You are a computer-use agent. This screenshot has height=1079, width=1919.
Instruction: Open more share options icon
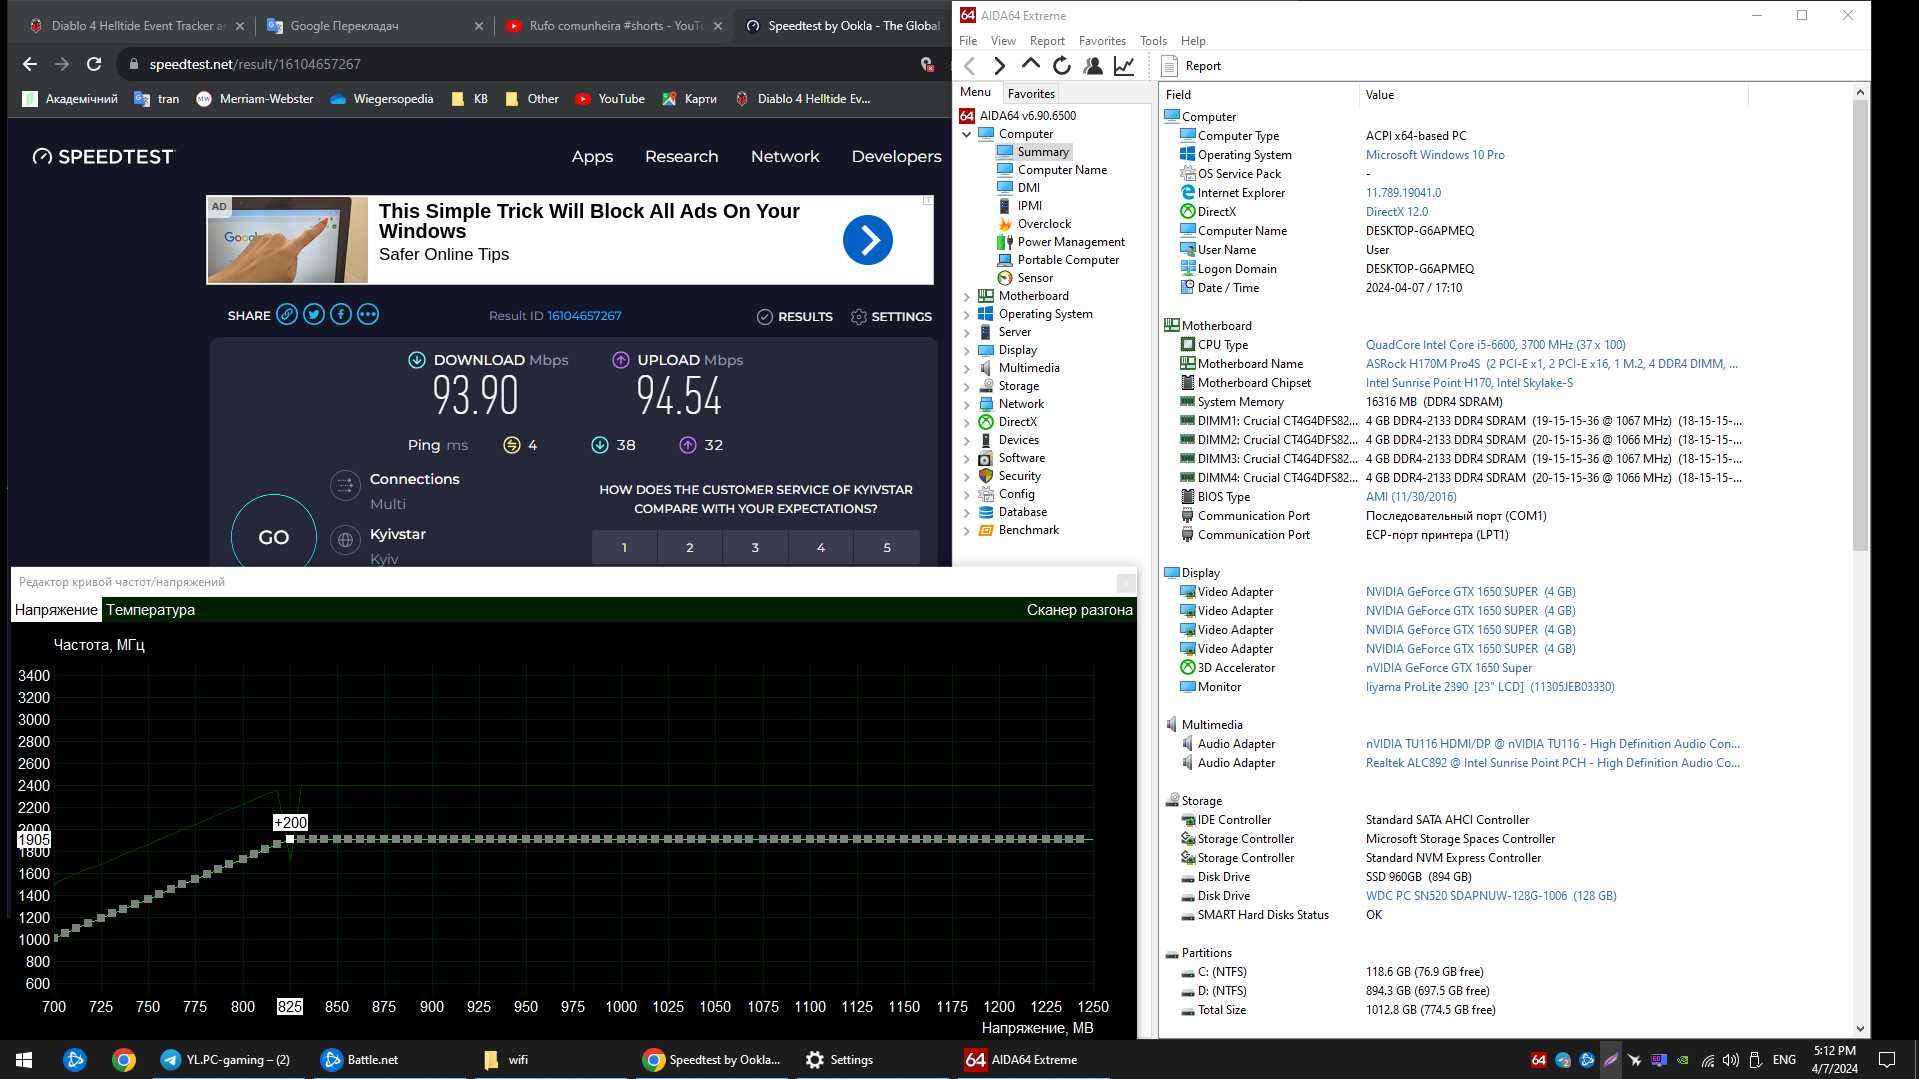pos(368,315)
